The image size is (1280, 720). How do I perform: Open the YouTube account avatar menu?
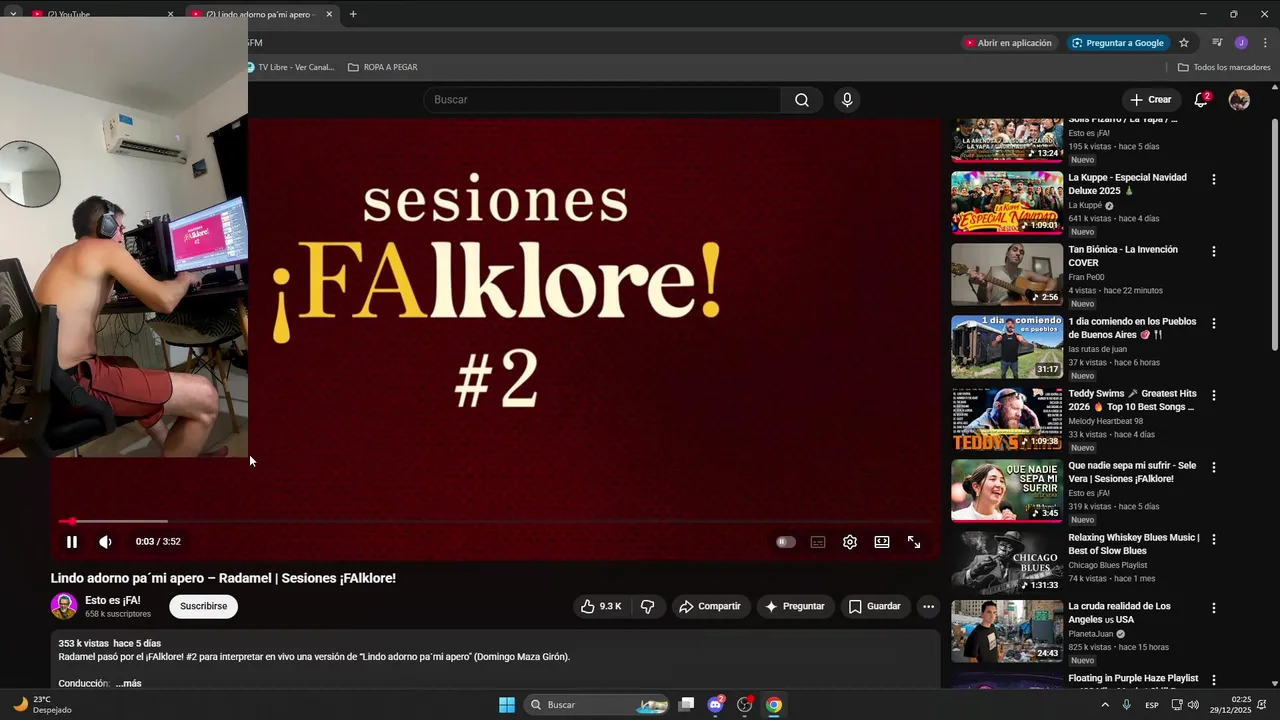1239,100
